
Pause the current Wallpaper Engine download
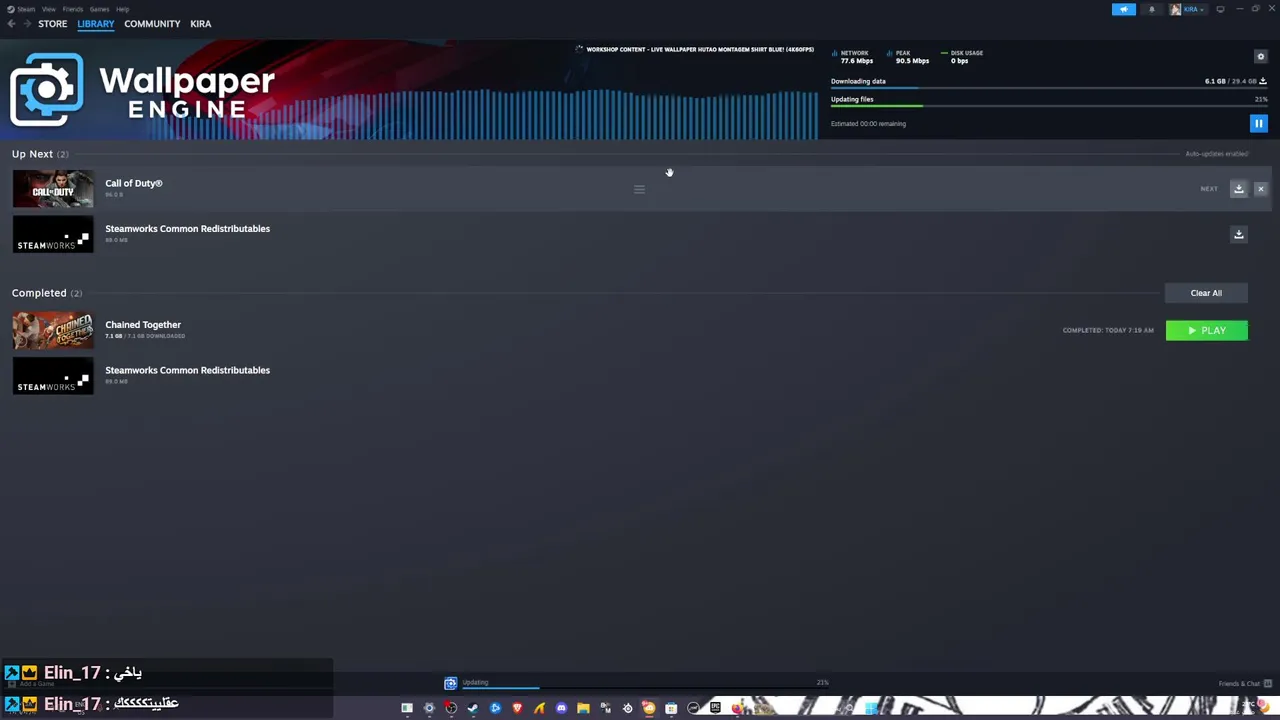coord(1258,124)
